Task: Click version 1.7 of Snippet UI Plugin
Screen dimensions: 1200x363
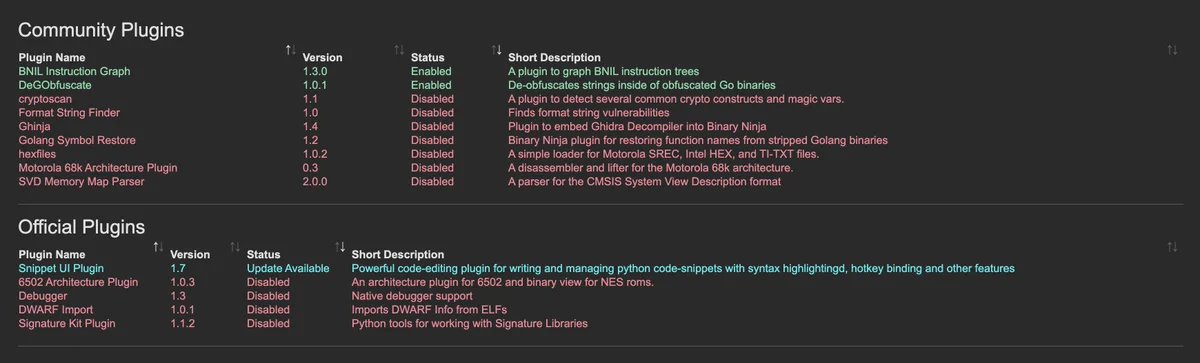Action: pyautogui.click(x=179, y=269)
